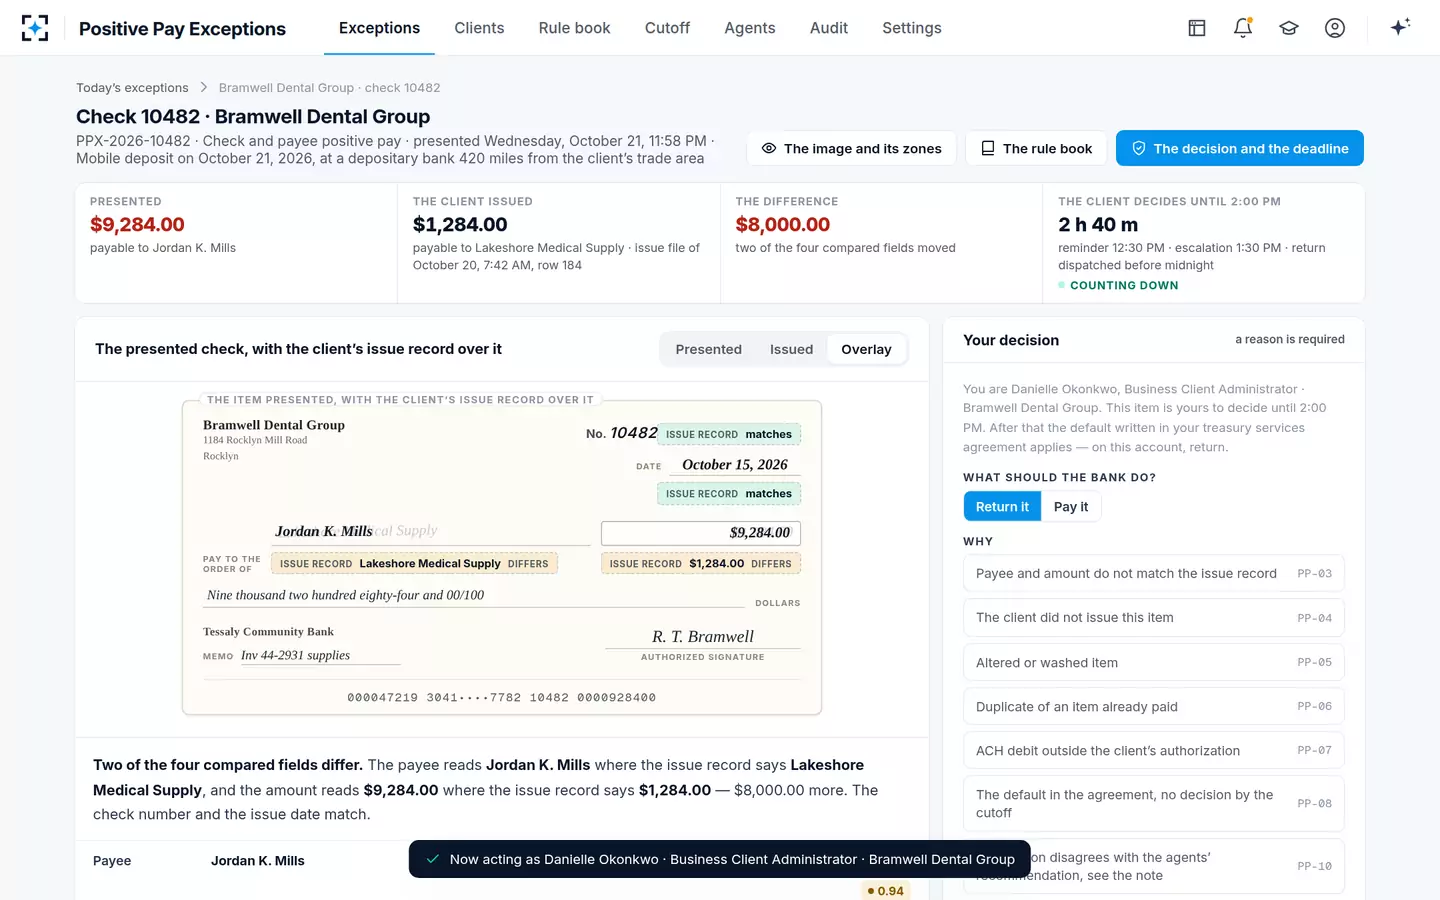Open The rule book button

[1036, 148]
